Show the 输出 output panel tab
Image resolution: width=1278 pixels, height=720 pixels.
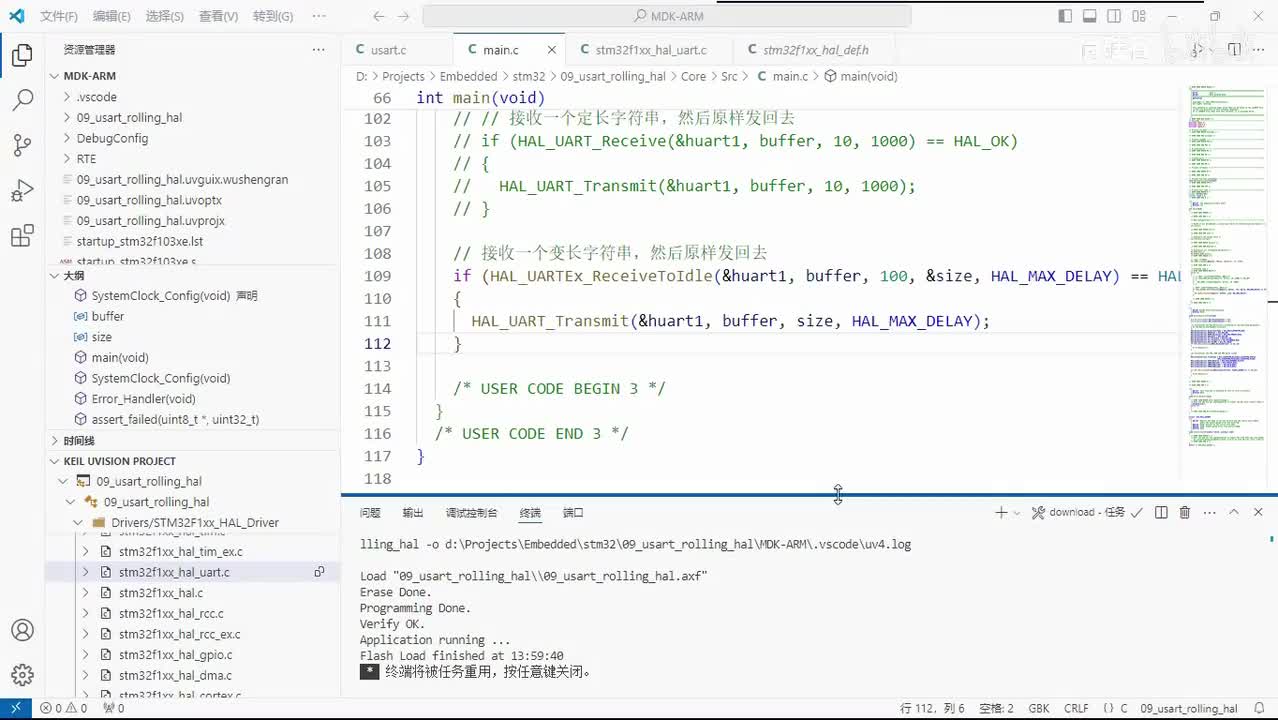point(413,512)
